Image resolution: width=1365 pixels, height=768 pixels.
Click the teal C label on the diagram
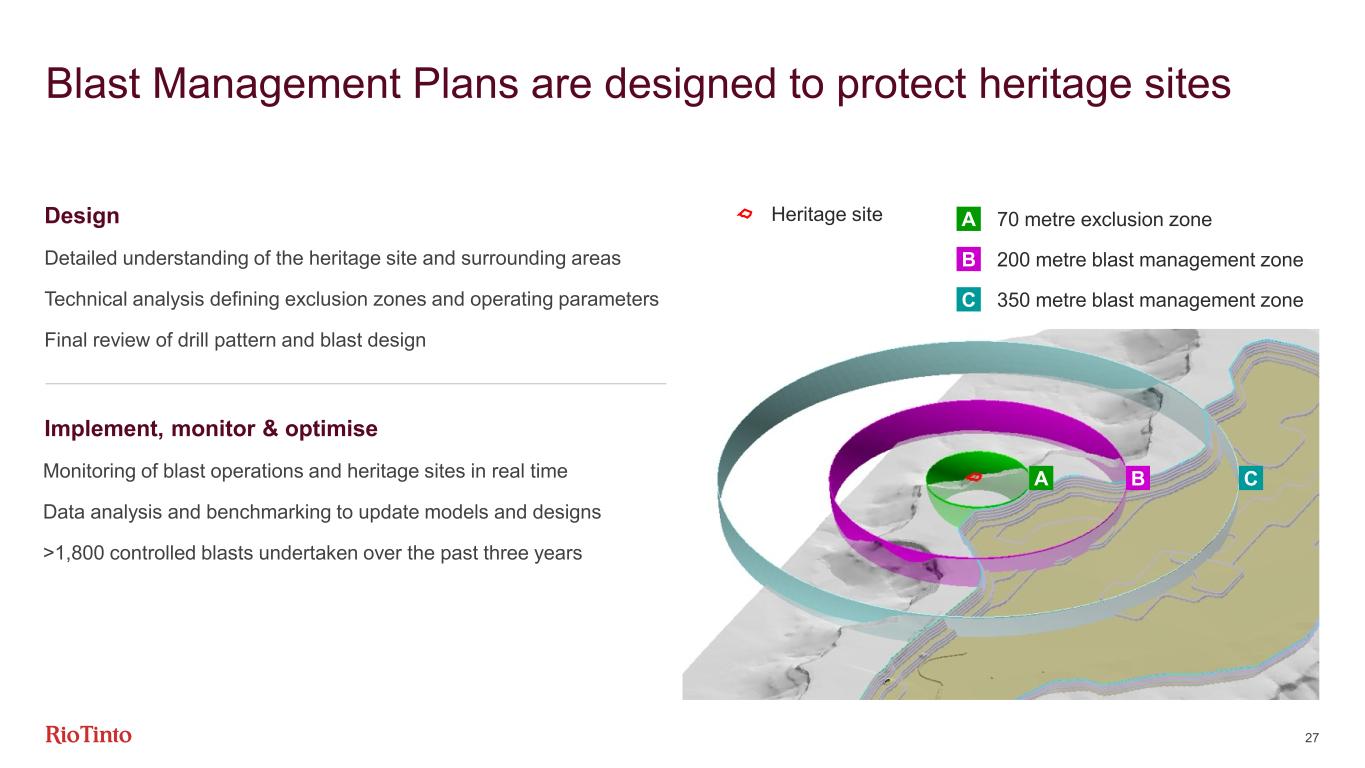[x=1251, y=479]
